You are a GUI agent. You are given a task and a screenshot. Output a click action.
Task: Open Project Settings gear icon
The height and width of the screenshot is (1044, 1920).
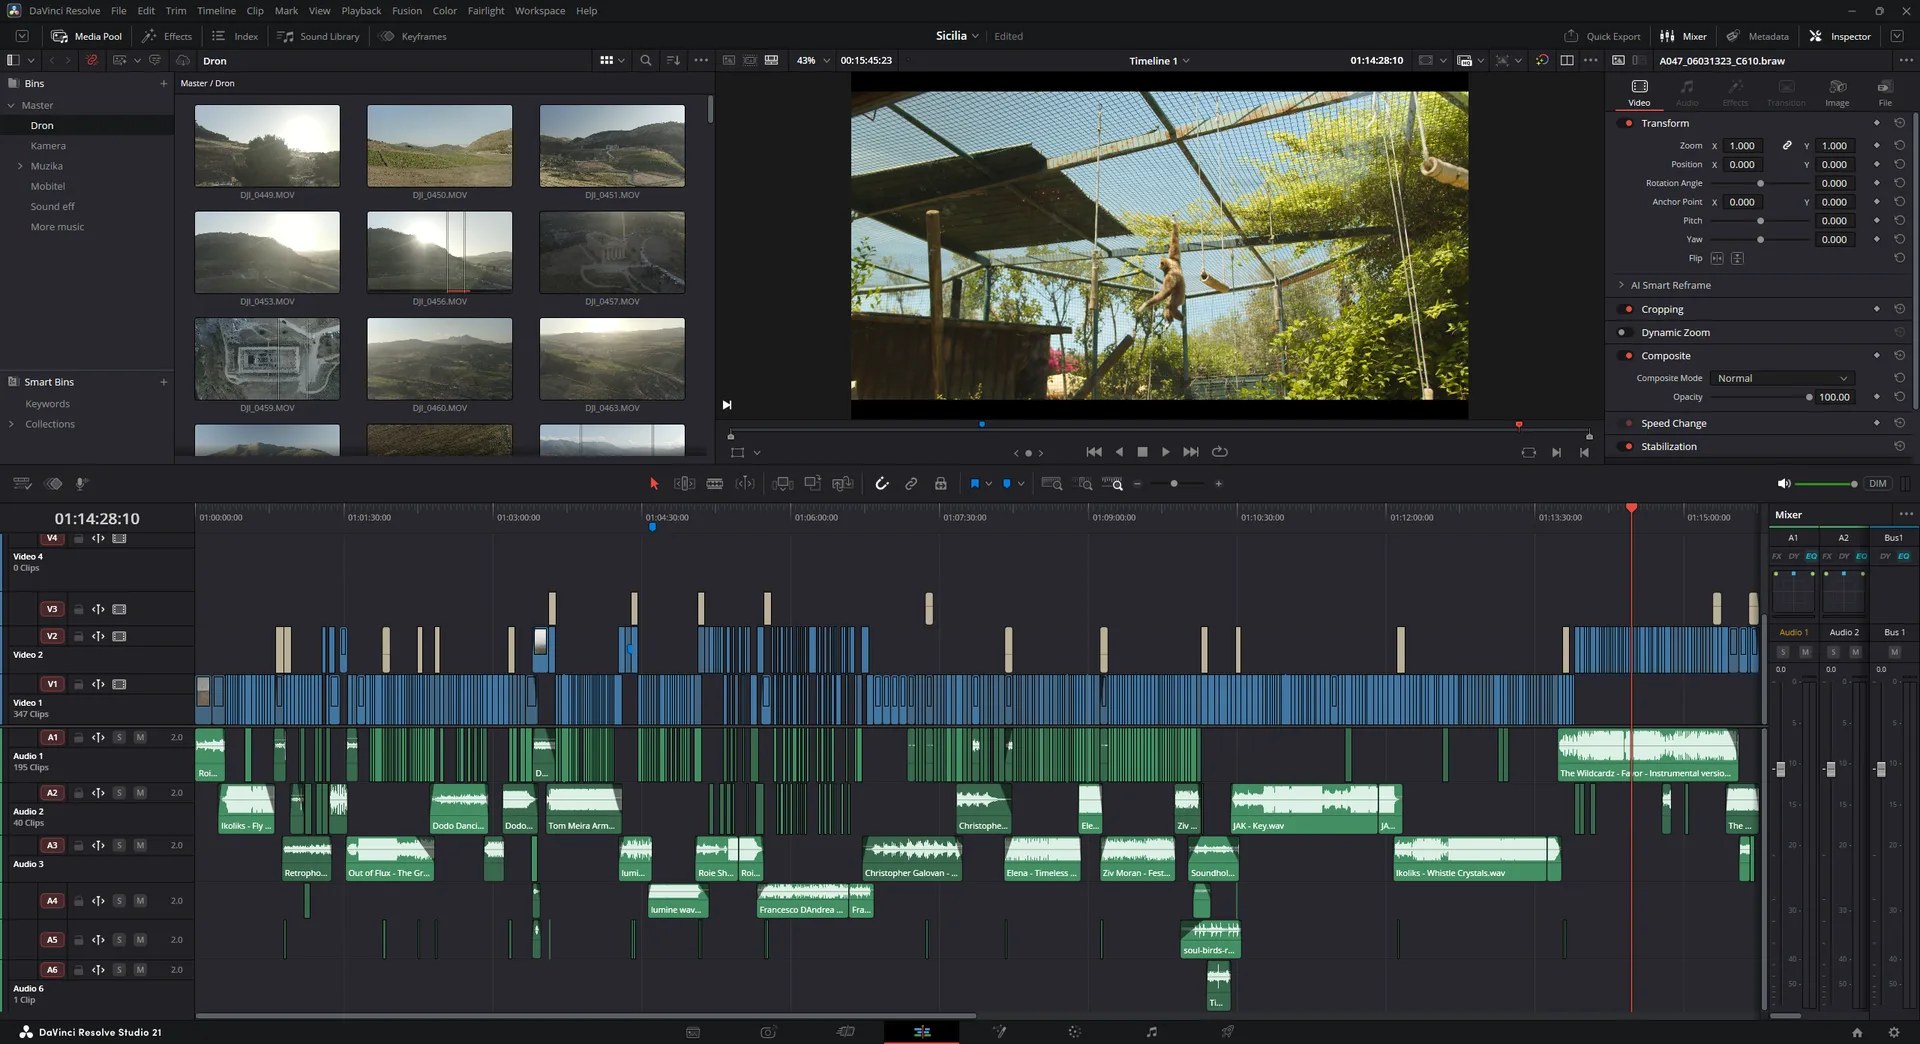tap(1893, 1032)
